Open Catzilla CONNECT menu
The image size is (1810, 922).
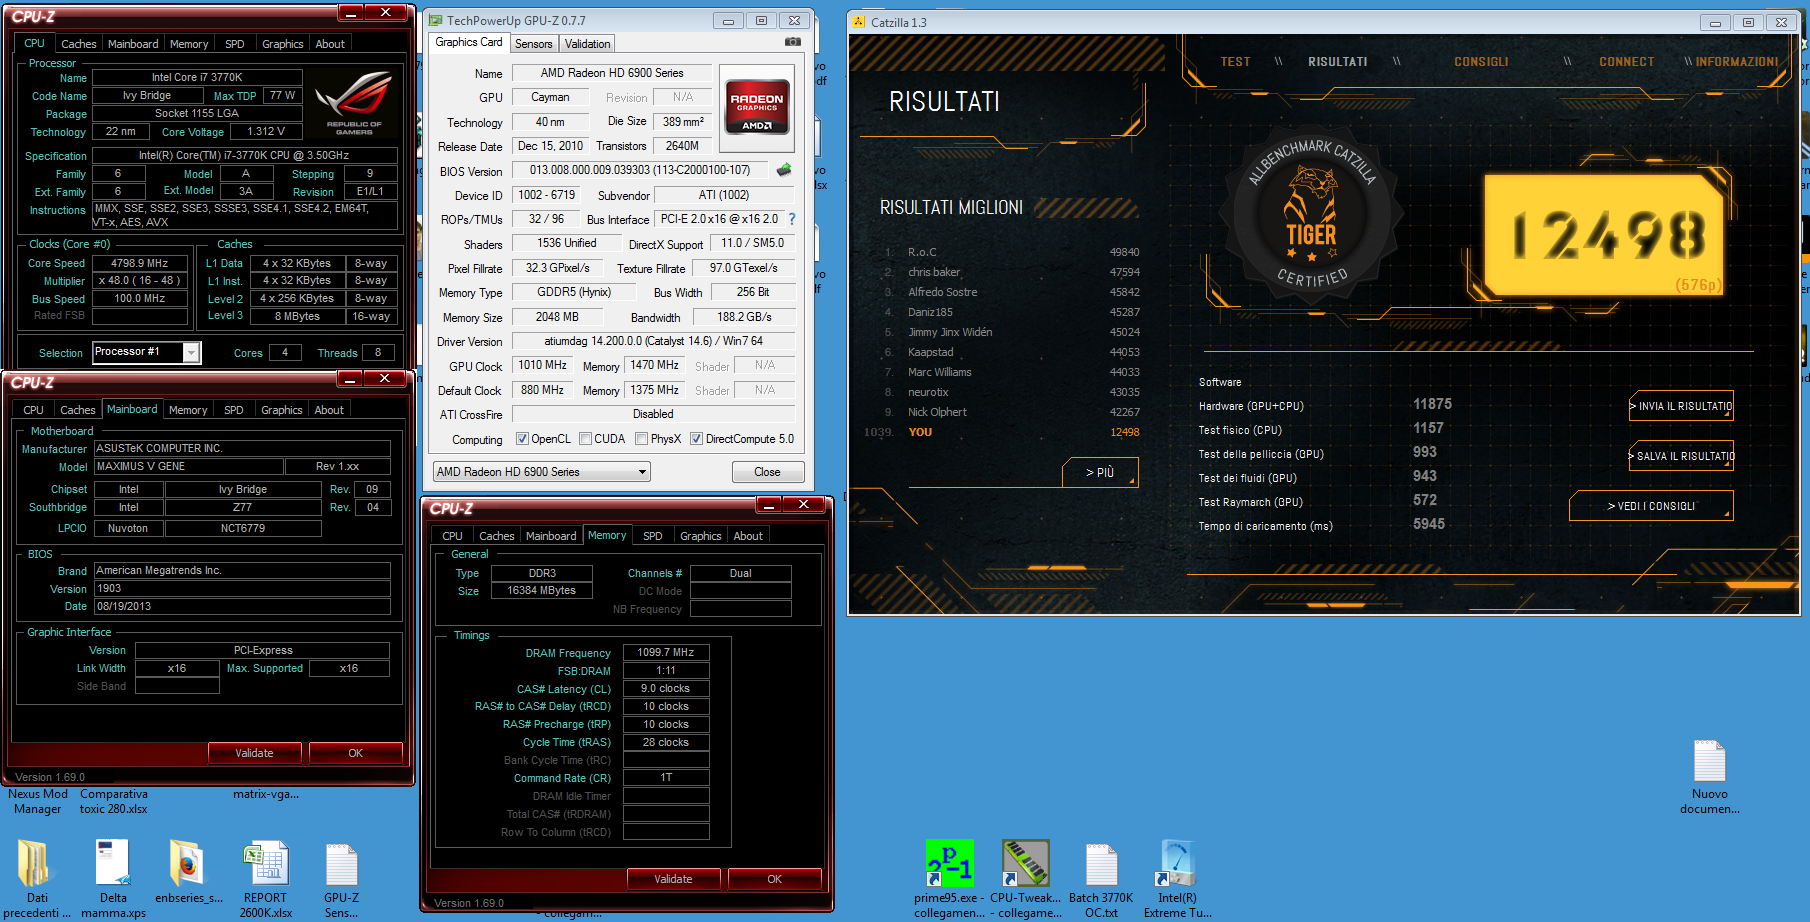click(1626, 62)
